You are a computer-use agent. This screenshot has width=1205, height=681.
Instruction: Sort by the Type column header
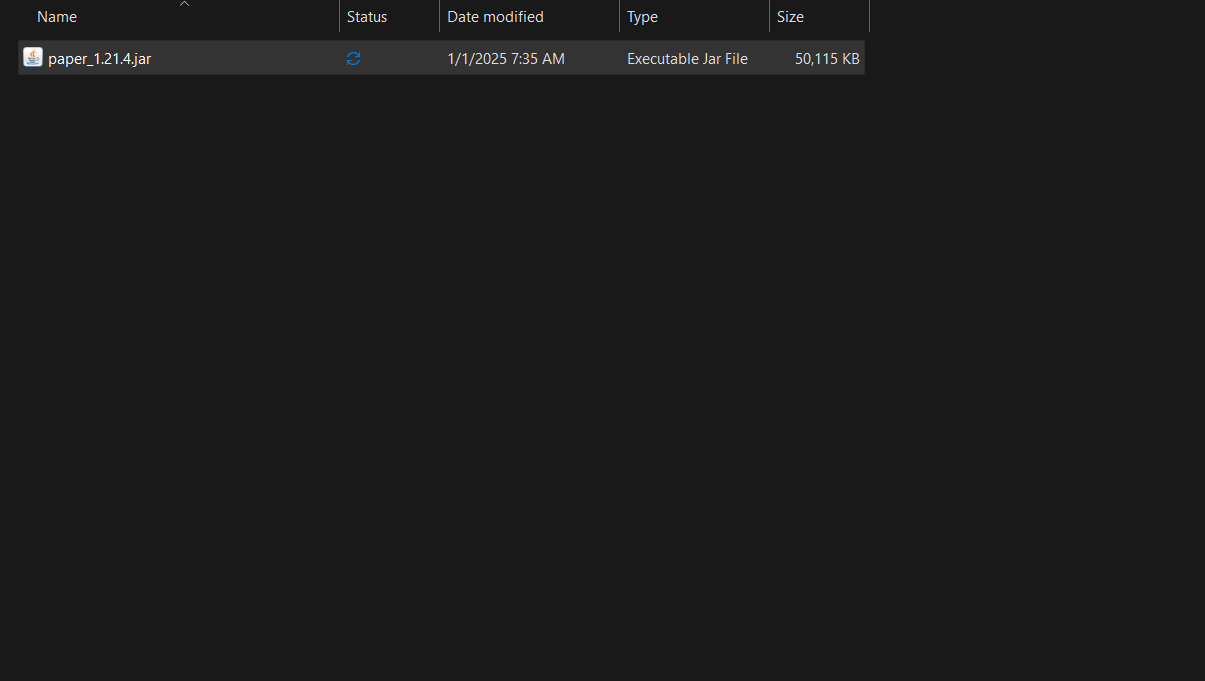pyautogui.click(x=643, y=17)
